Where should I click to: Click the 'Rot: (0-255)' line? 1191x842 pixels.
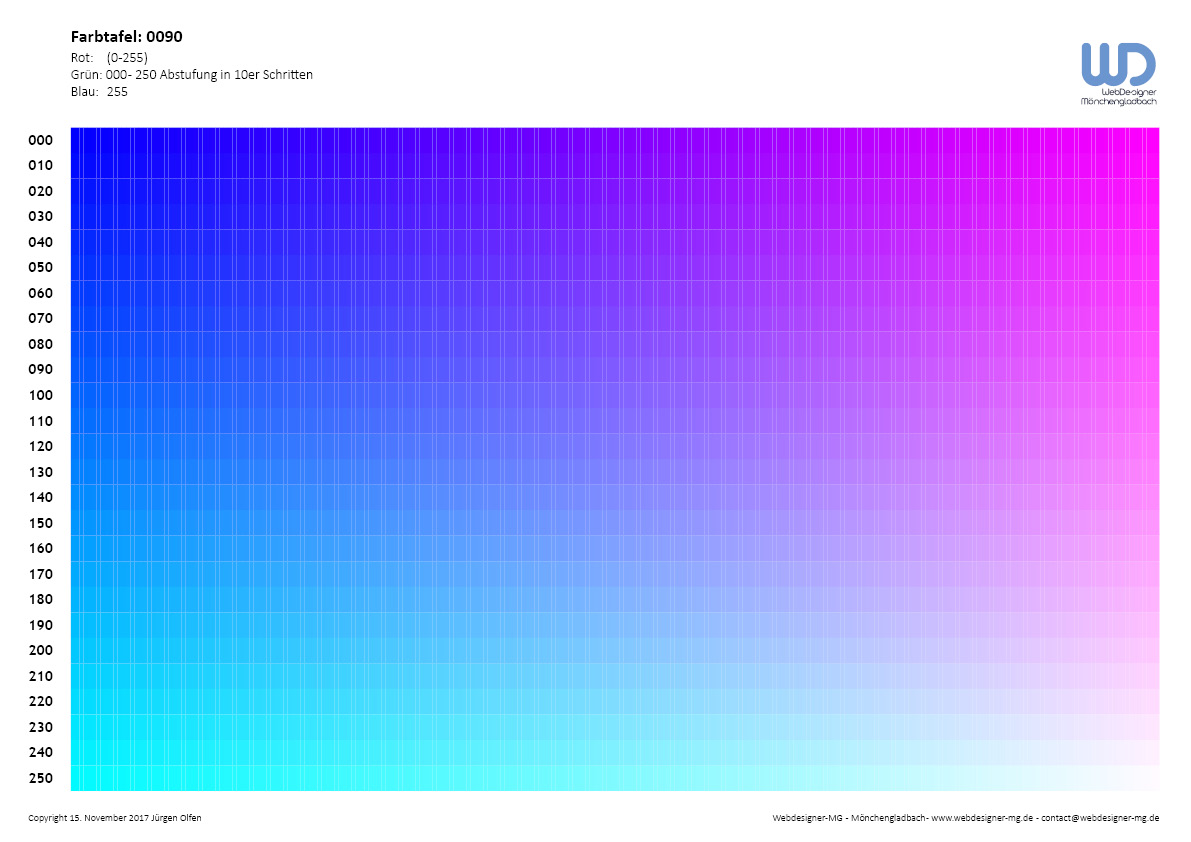pyautogui.click(x=109, y=58)
